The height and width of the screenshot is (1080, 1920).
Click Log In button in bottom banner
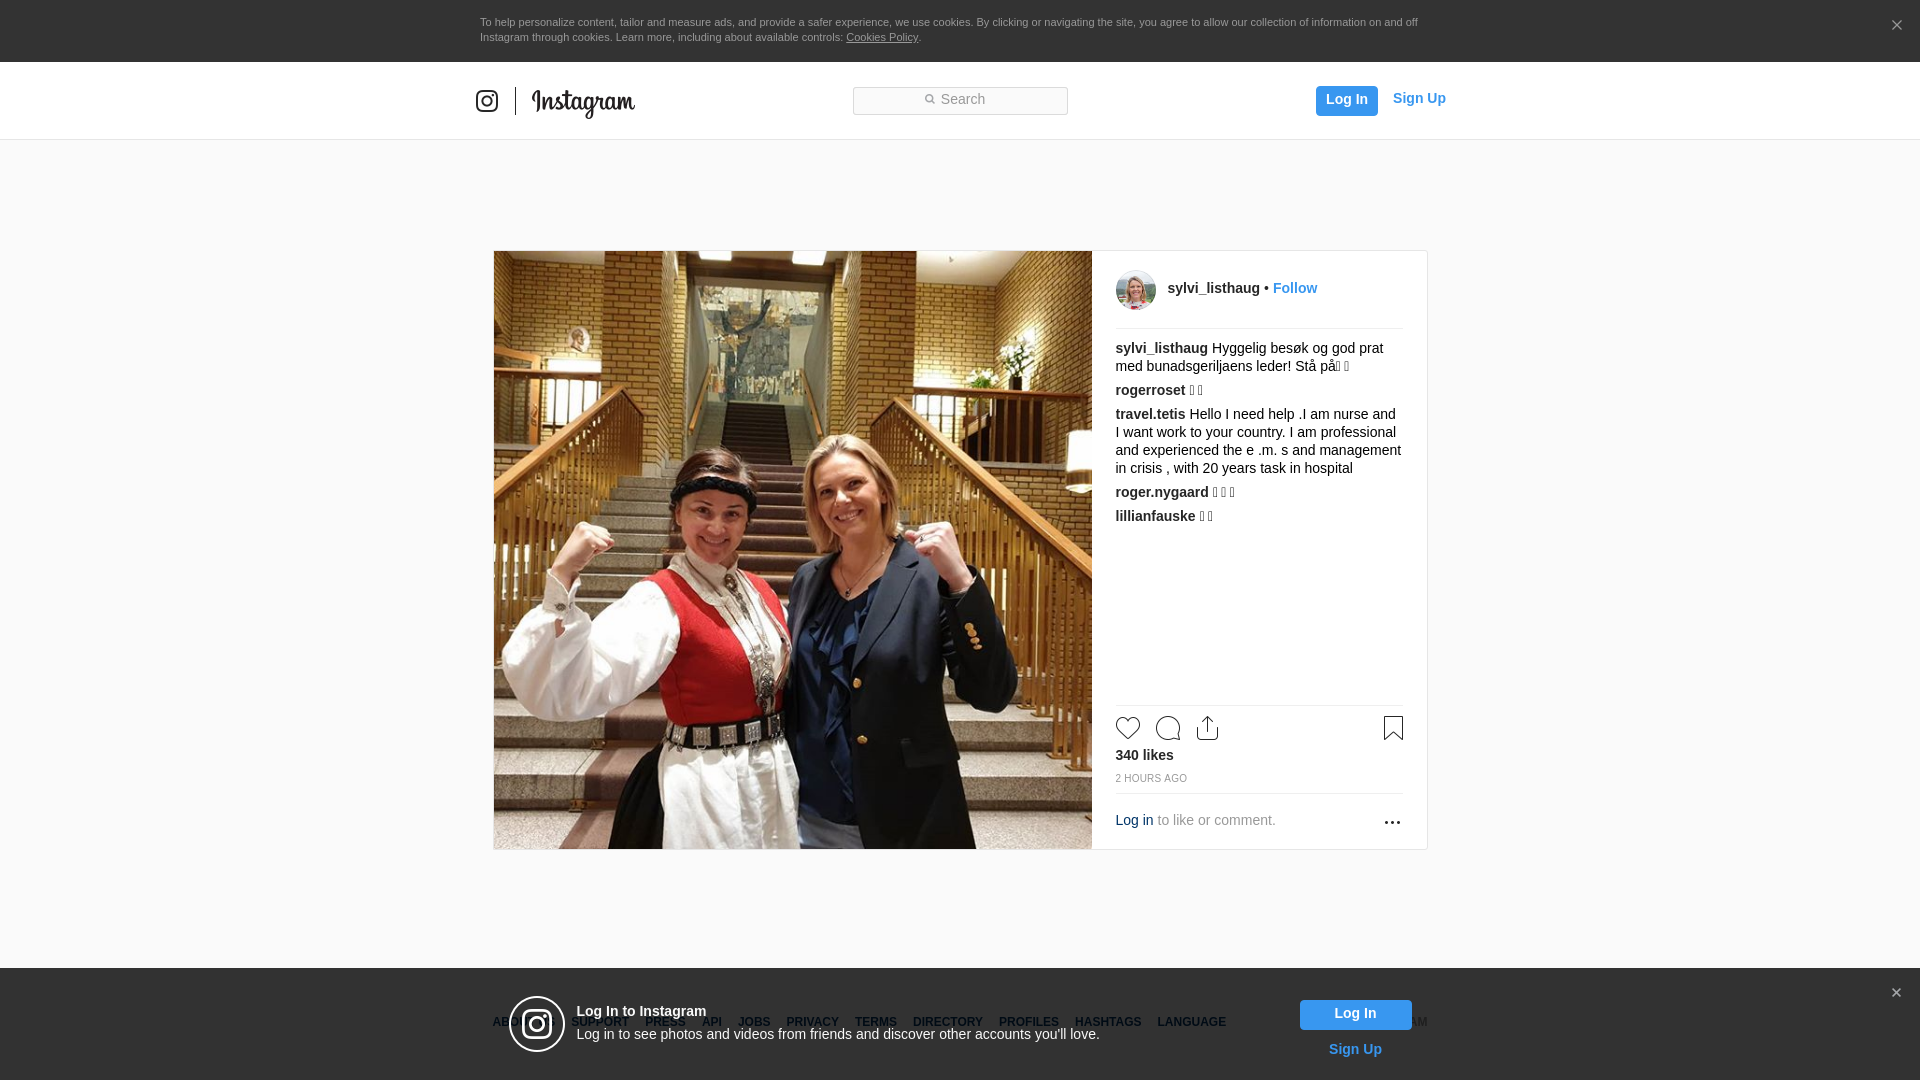(1355, 1015)
